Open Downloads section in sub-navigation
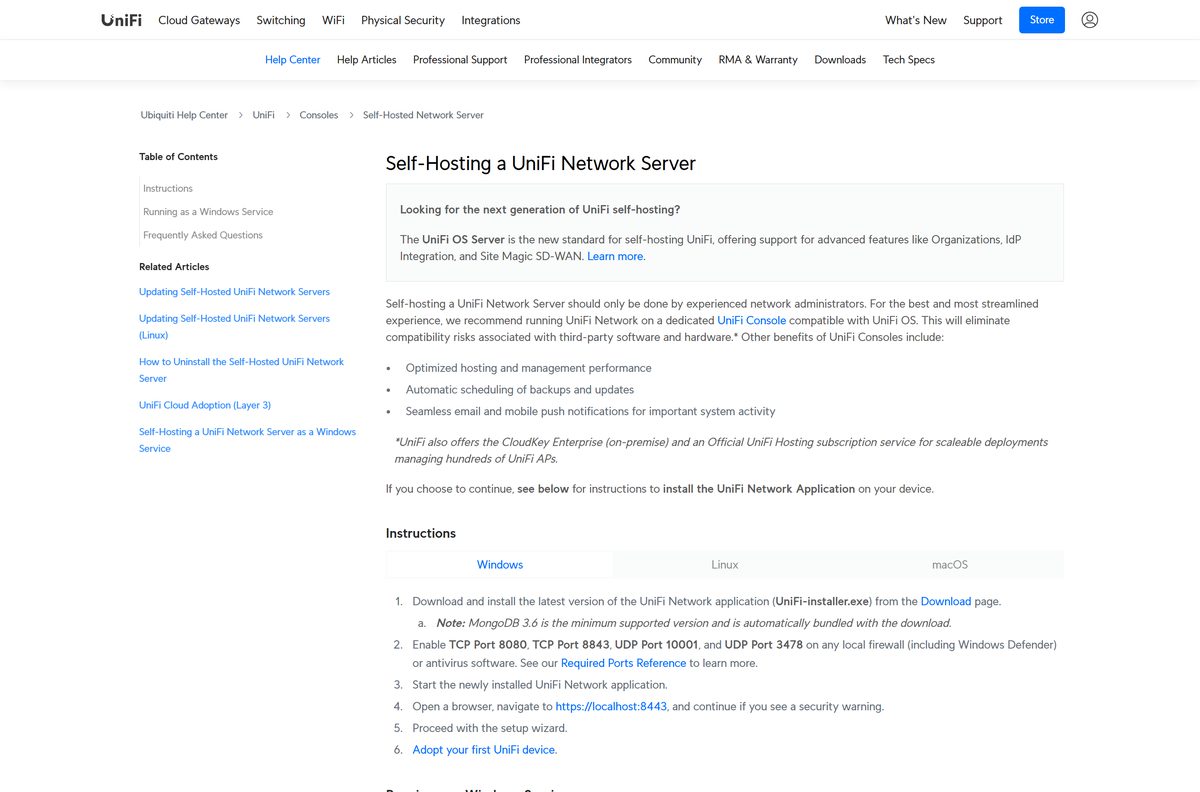The height and width of the screenshot is (792, 1200). 840,60
